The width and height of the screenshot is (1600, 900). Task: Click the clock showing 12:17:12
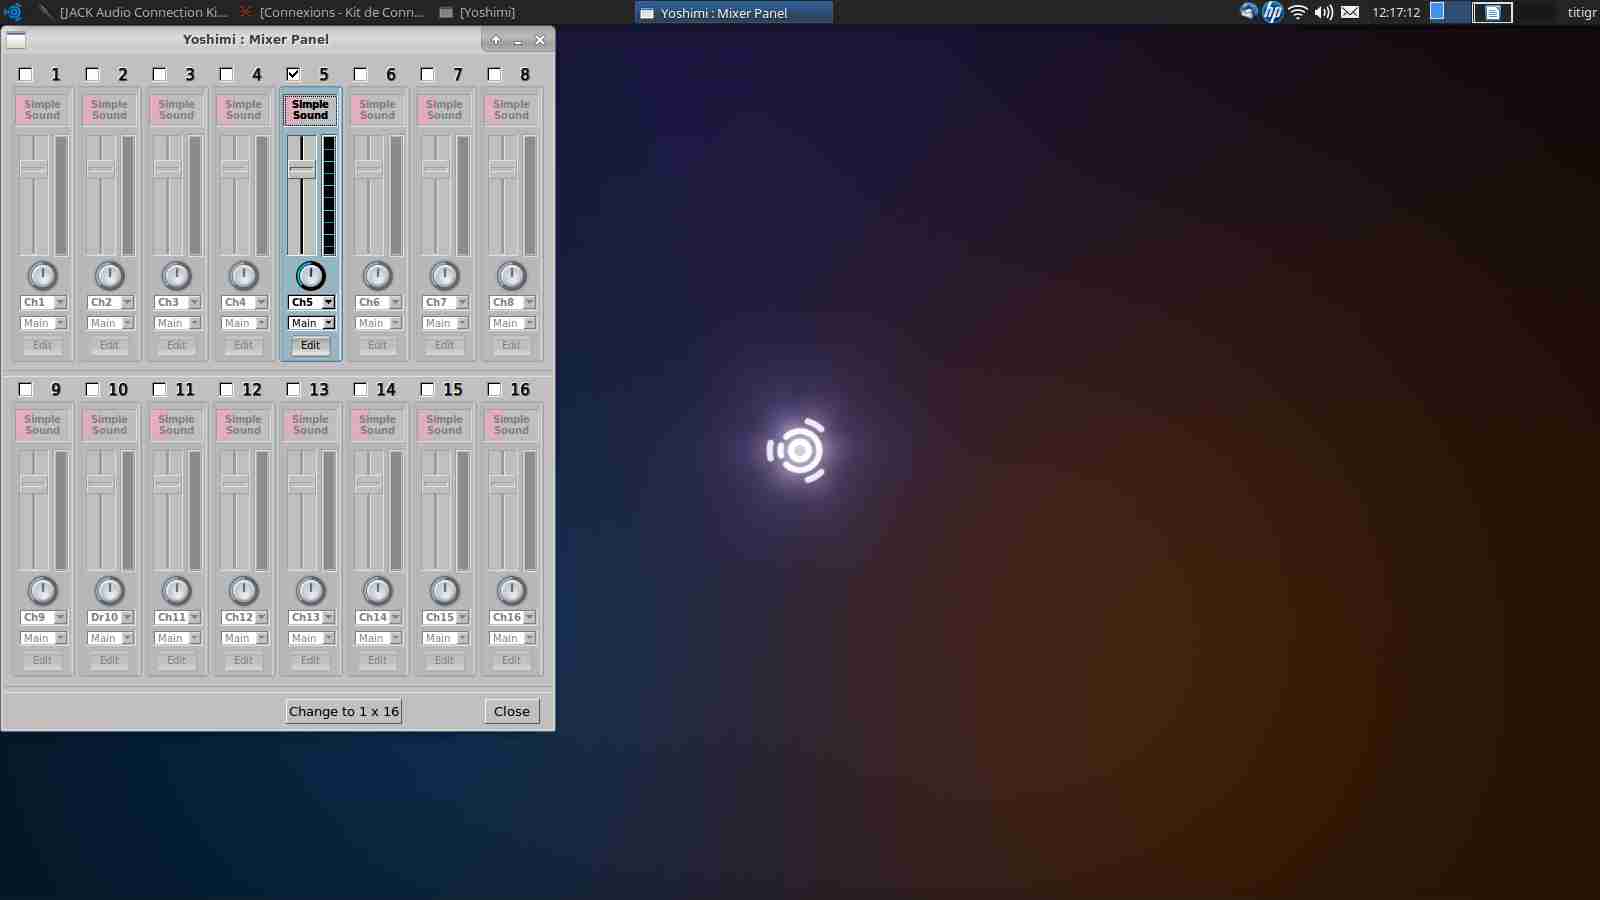(1396, 12)
